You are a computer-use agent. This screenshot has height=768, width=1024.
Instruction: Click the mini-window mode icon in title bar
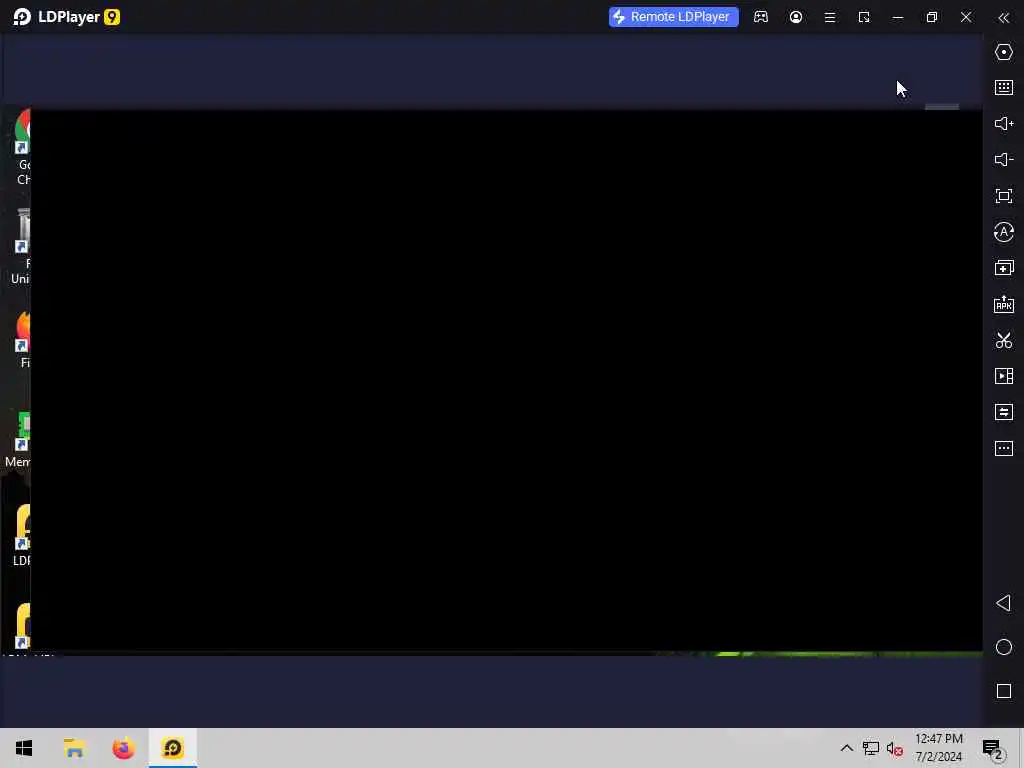pos(864,18)
